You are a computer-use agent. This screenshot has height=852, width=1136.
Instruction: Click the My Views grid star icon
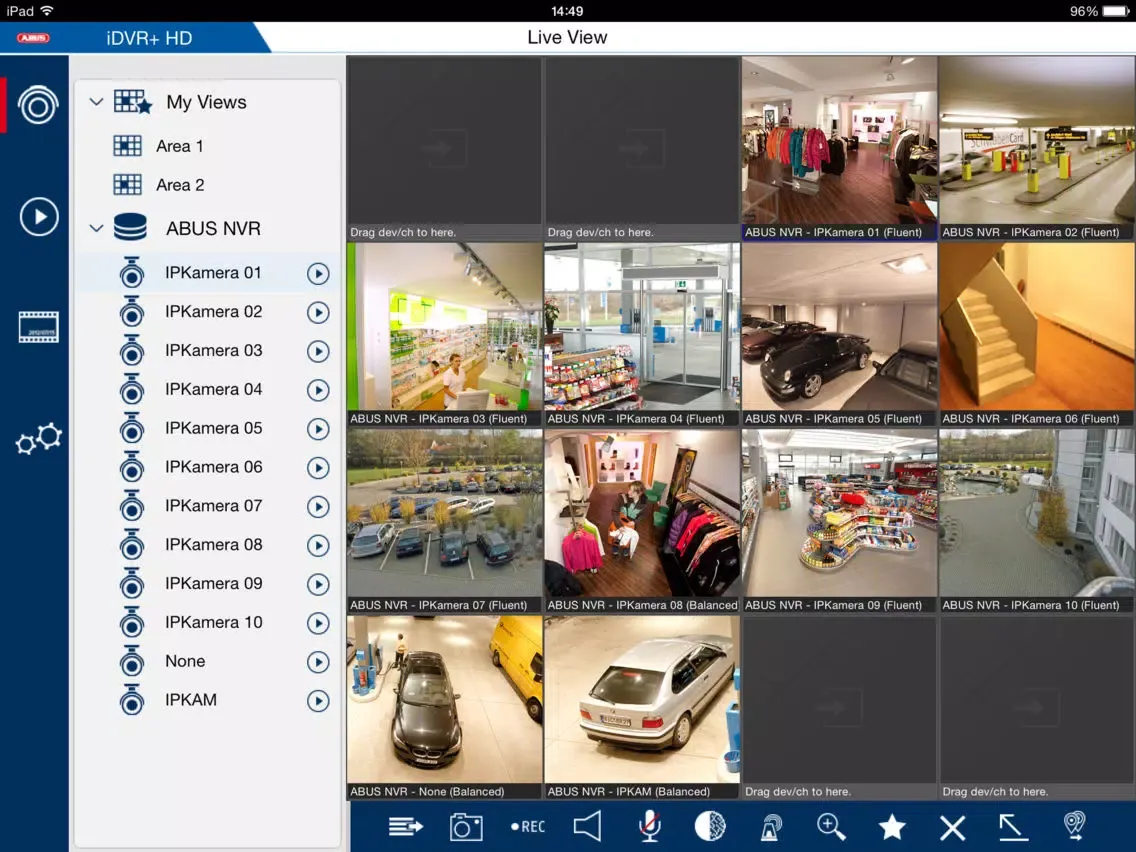(x=133, y=102)
